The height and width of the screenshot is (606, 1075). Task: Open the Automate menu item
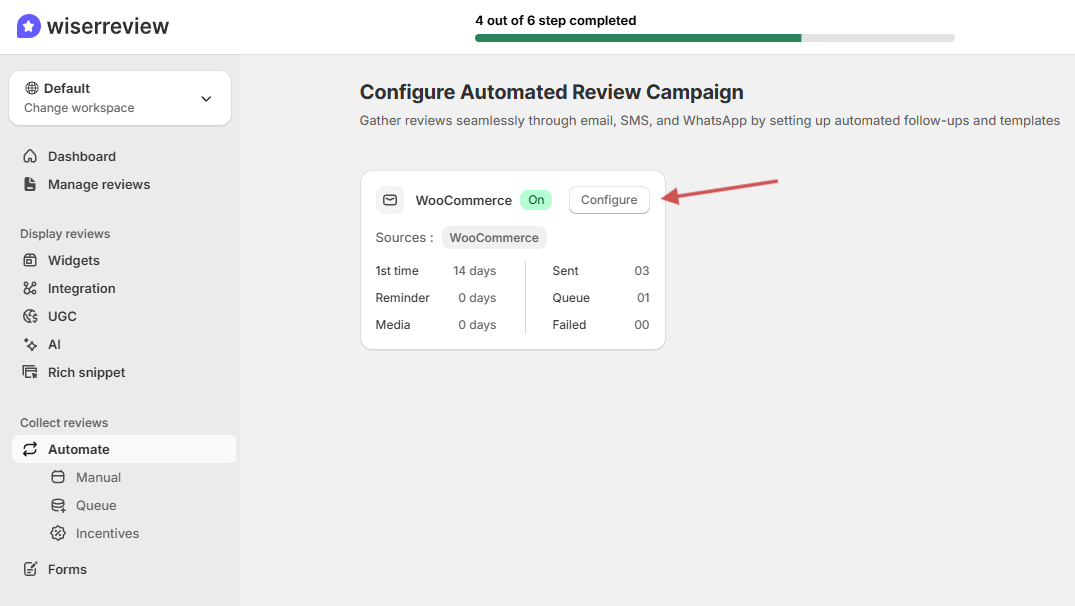(79, 449)
